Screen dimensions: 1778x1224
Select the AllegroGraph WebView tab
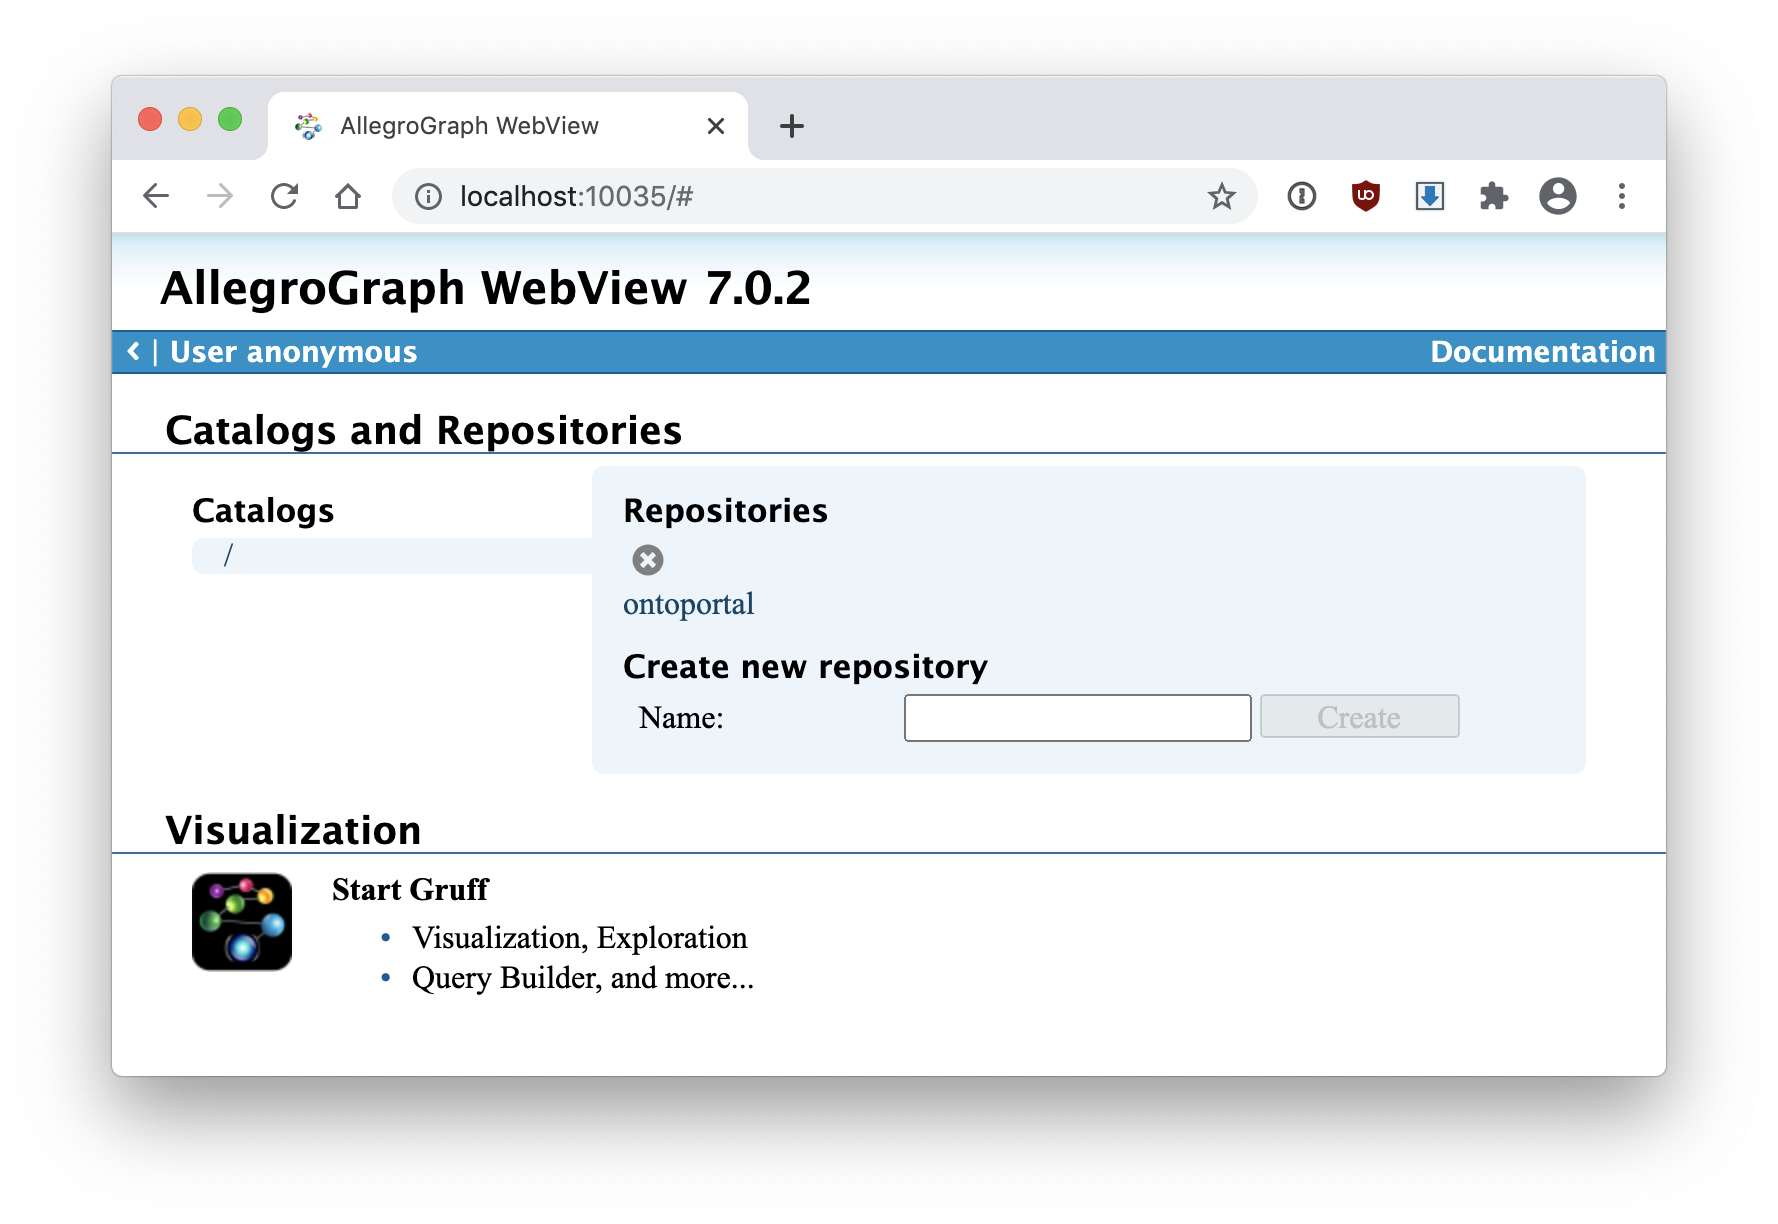[470, 126]
